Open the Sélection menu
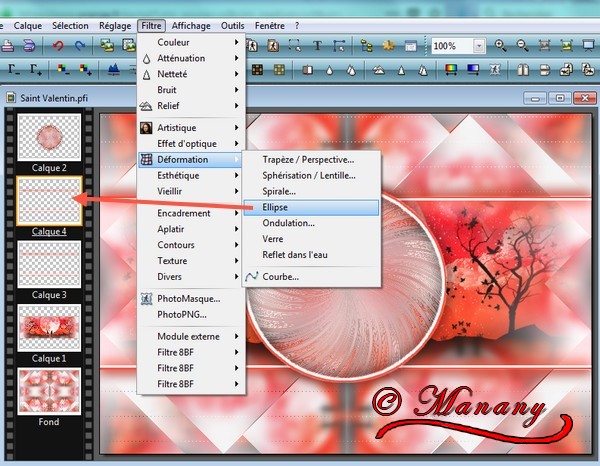 (x=70, y=26)
